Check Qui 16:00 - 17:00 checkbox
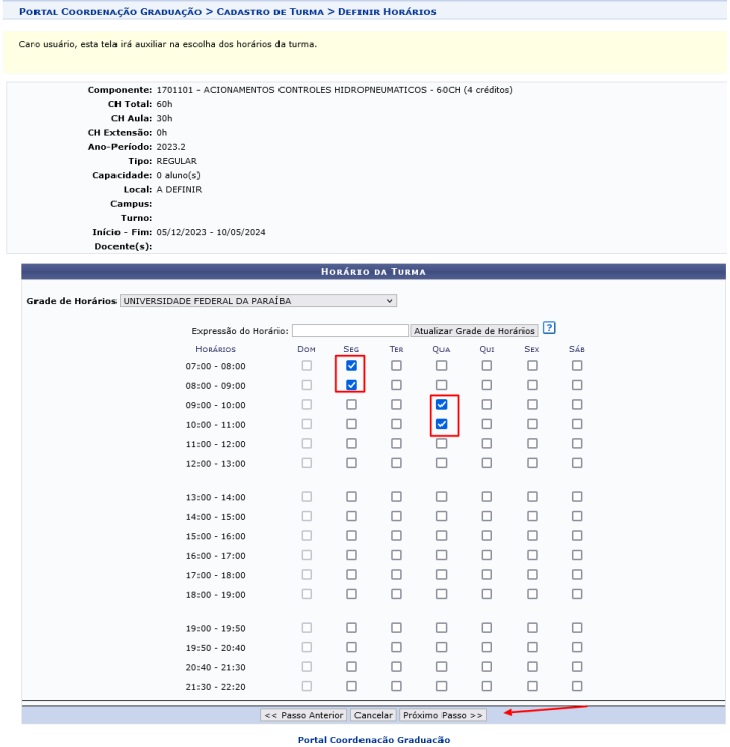This screenshot has width=730, height=747. pos(487,555)
